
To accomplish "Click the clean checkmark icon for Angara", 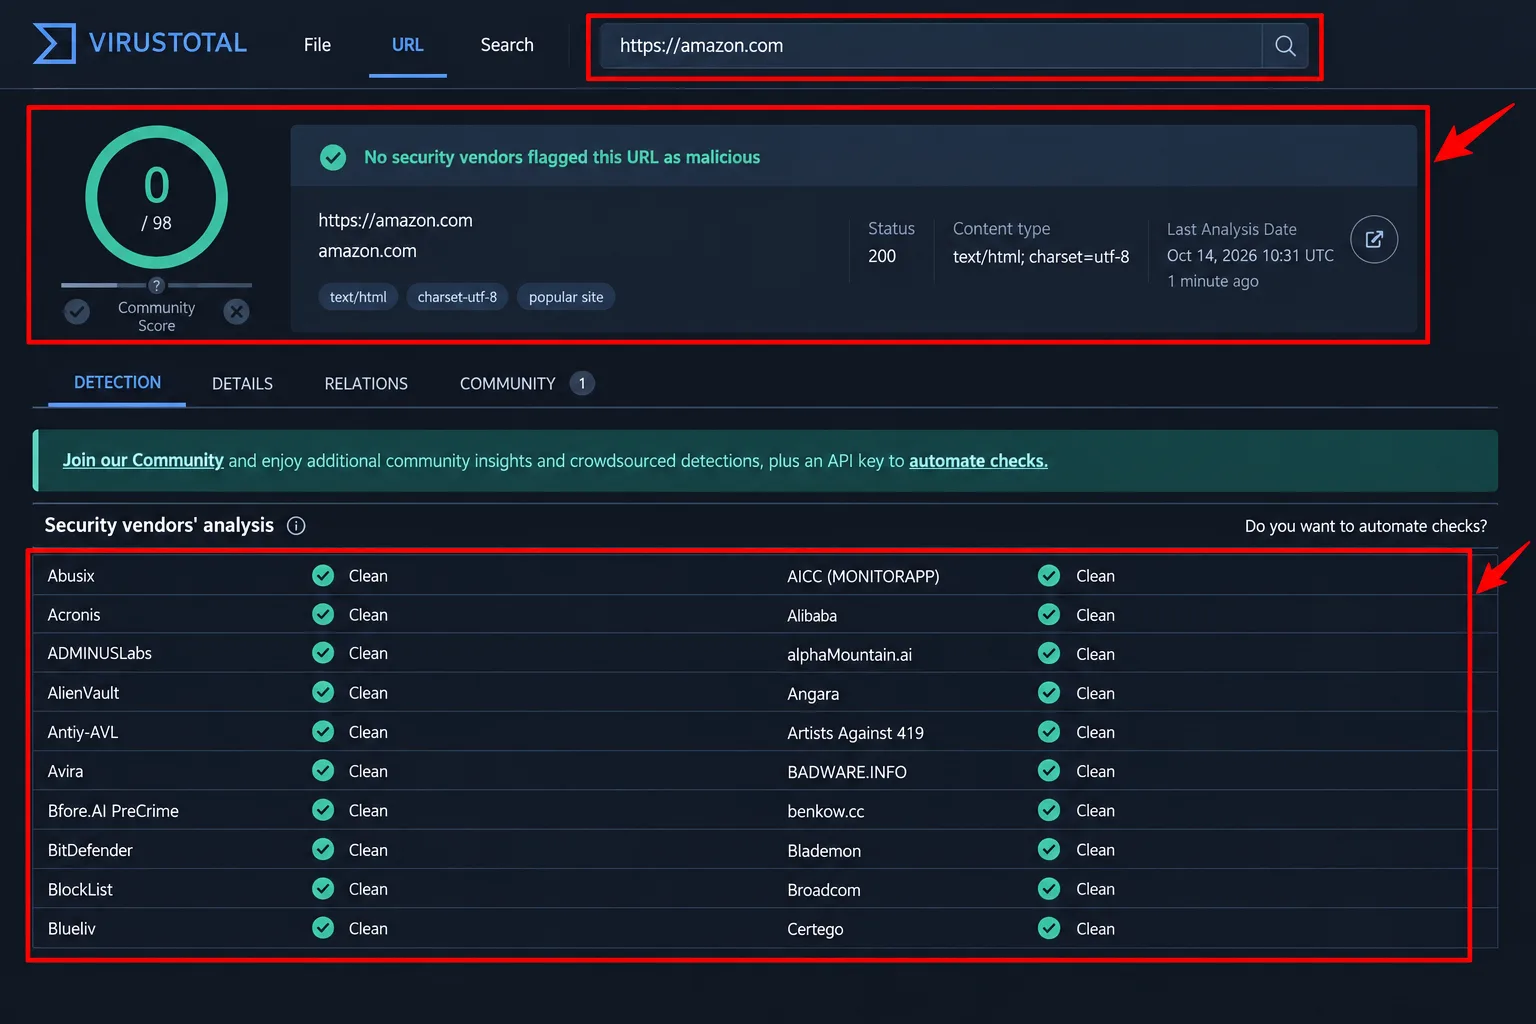I will [1049, 692].
